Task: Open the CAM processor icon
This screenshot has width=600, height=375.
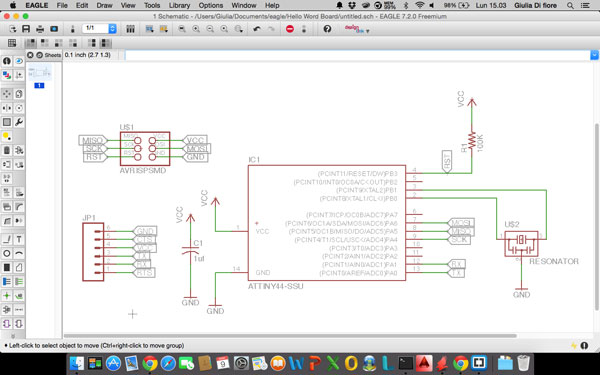Action: [54, 29]
